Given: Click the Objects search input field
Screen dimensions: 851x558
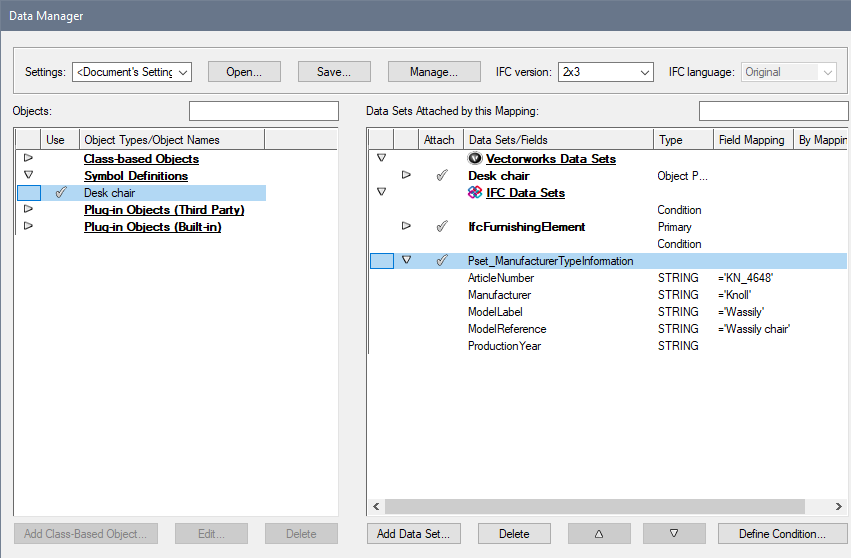Looking at the screenshot, I should pyautogui.click(x=264, y=111).
